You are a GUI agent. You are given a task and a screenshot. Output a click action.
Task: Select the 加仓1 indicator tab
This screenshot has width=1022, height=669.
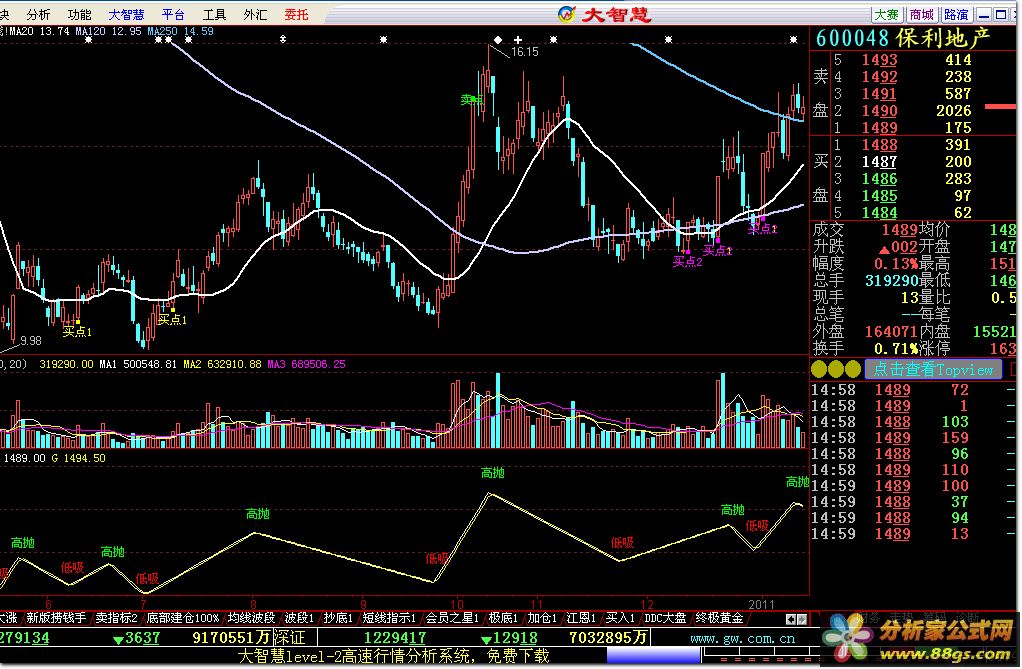pyautogui.click(x=542, y=617)
